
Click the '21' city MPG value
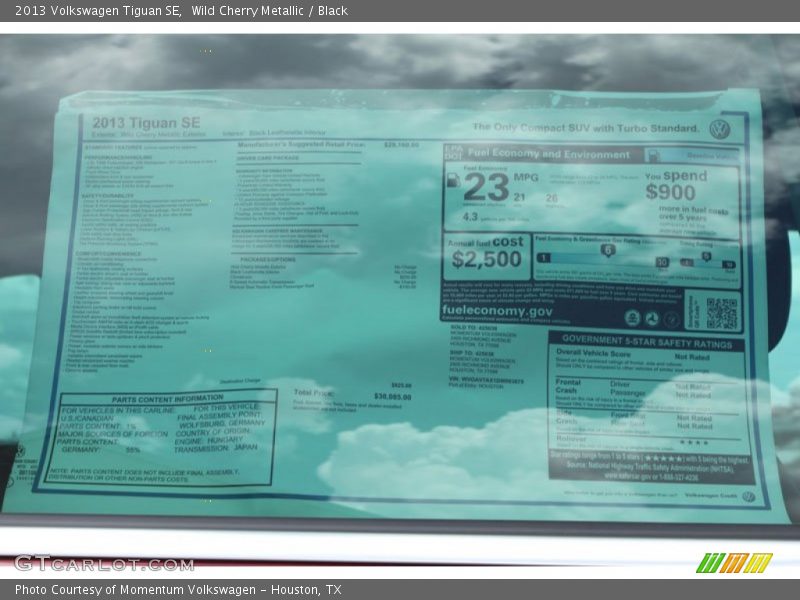(519, 197)
